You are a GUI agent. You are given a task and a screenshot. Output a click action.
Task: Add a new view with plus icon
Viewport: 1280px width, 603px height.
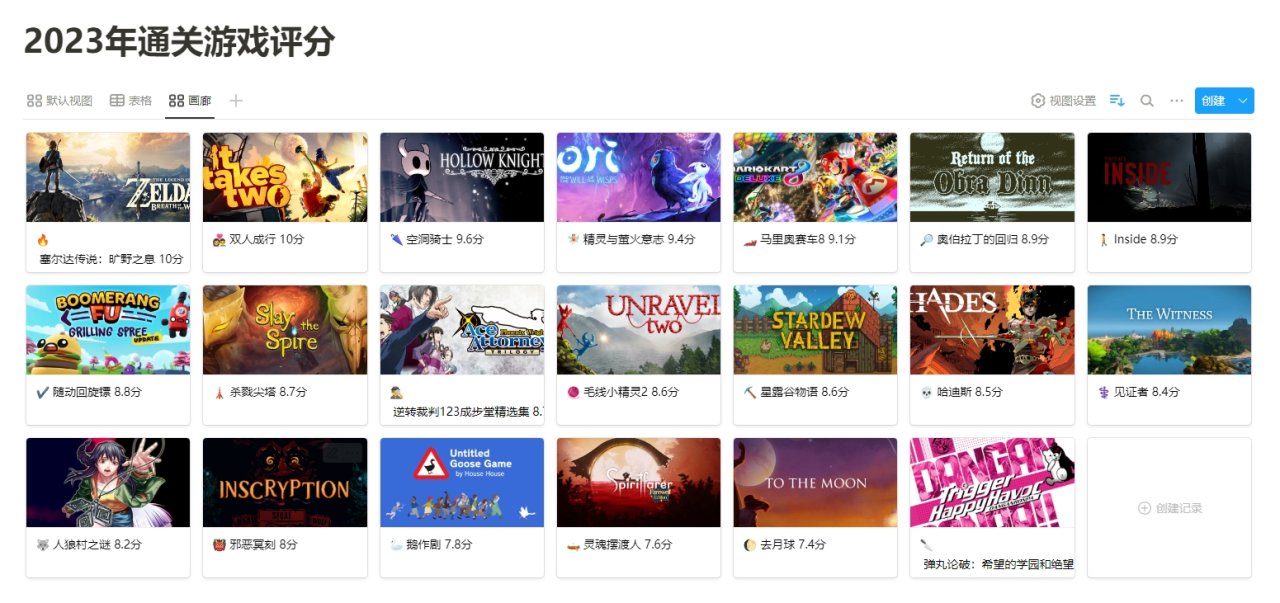236,101
